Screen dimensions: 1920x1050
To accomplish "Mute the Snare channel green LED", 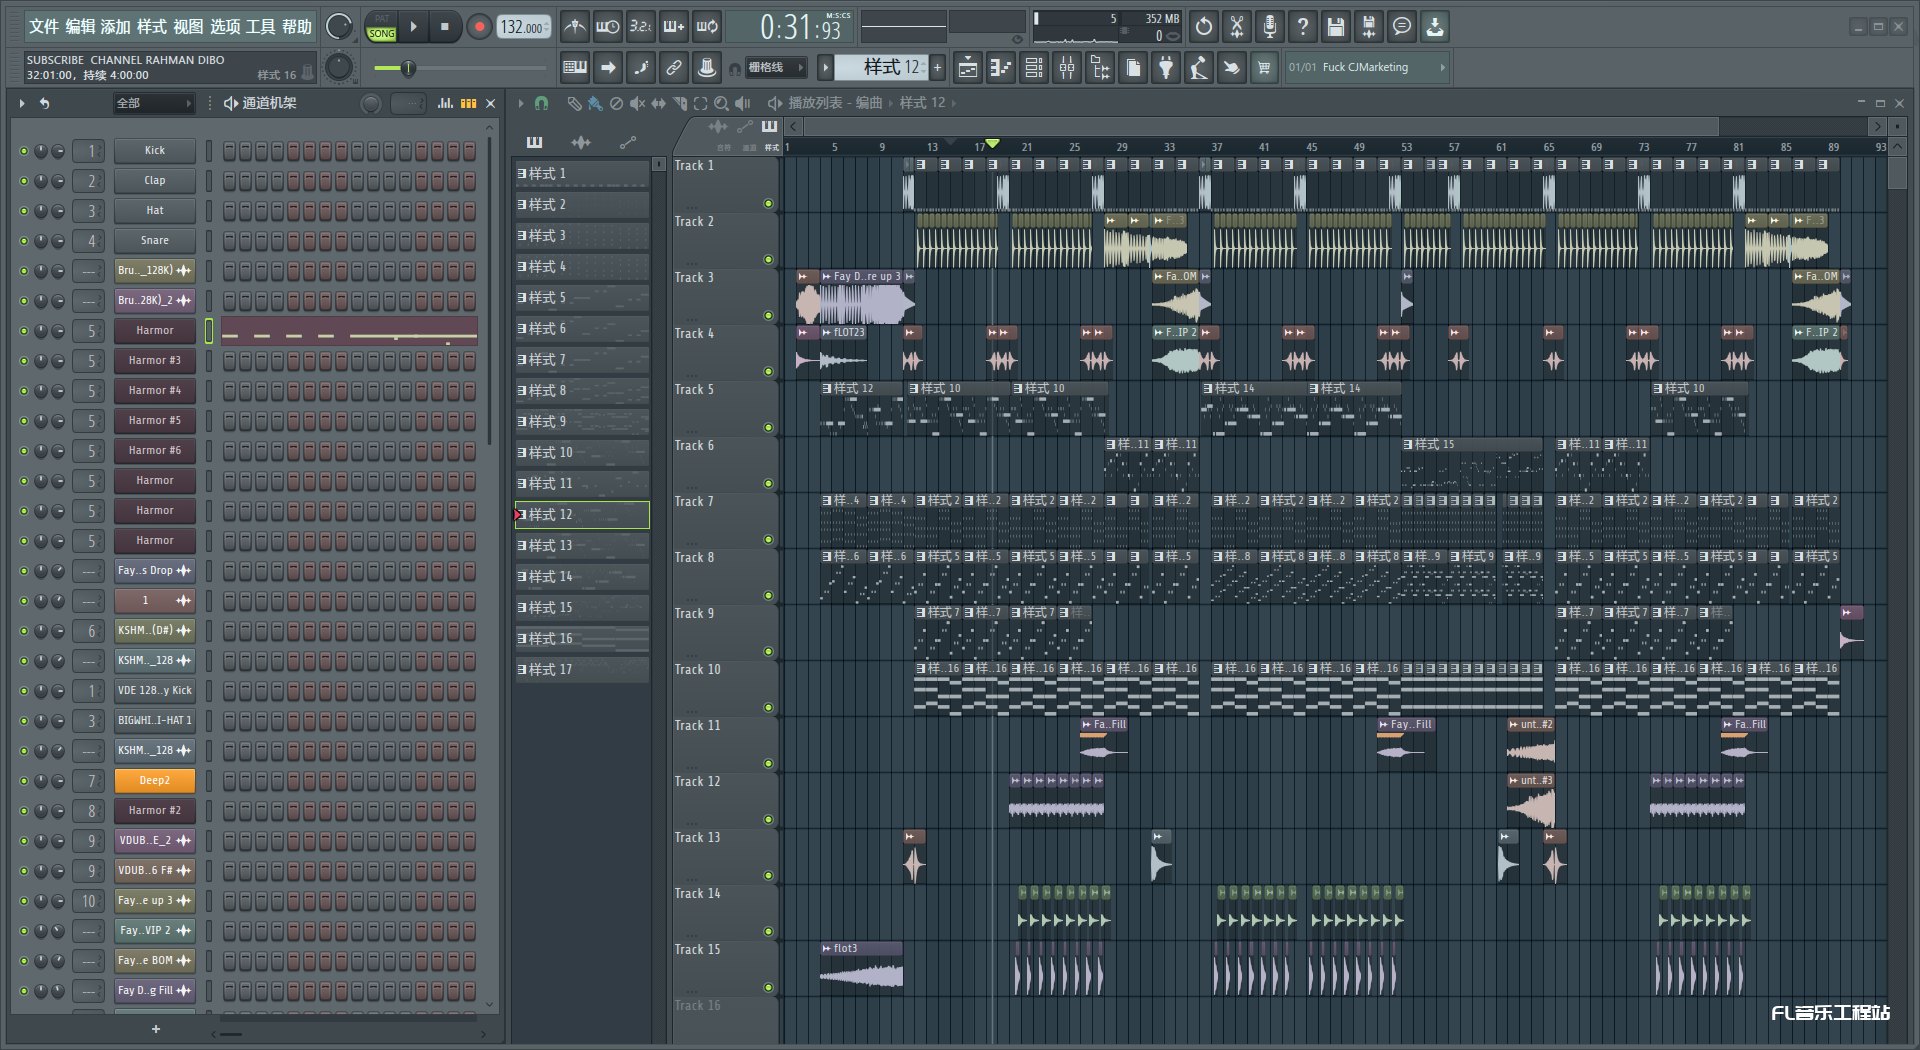I will (x=24, y=241).
